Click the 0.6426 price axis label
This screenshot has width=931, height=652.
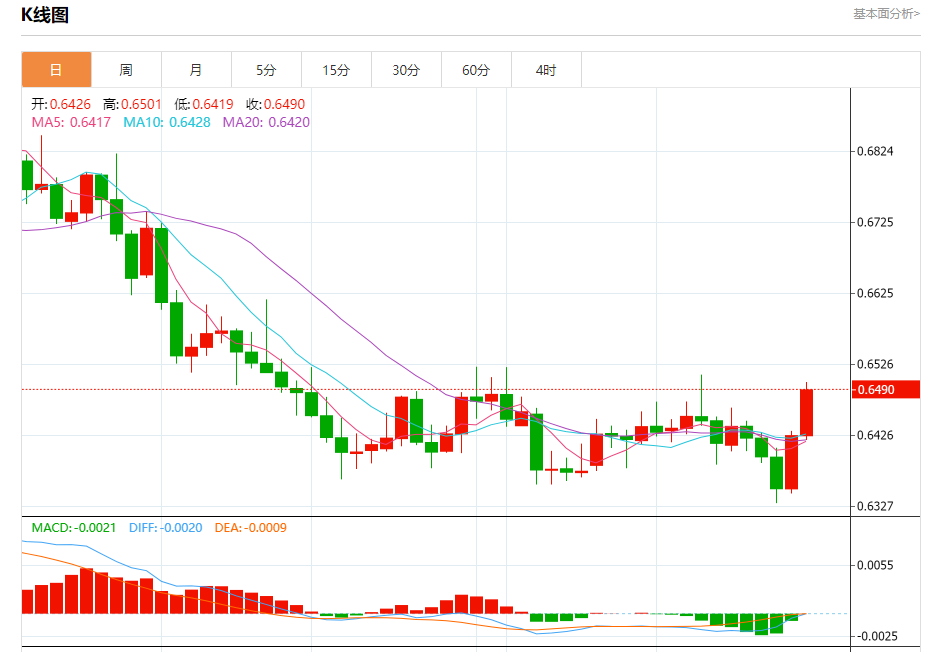pyautogui.click(x=875, y=435)
